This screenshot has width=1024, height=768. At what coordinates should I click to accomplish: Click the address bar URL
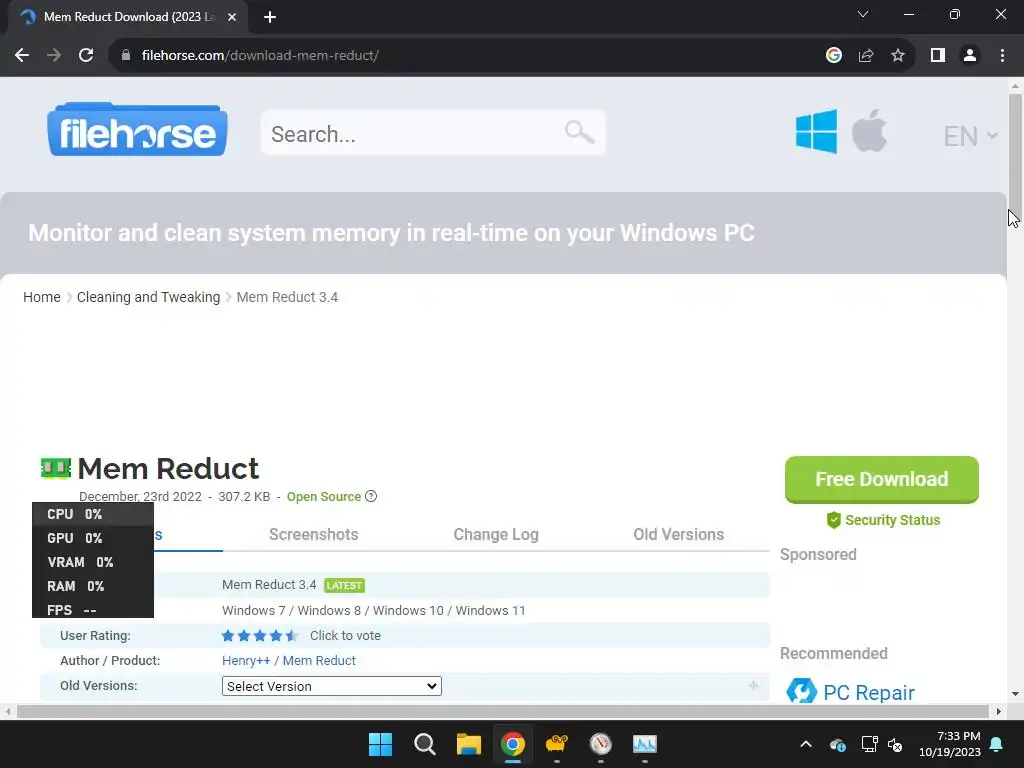click(260, 55)
